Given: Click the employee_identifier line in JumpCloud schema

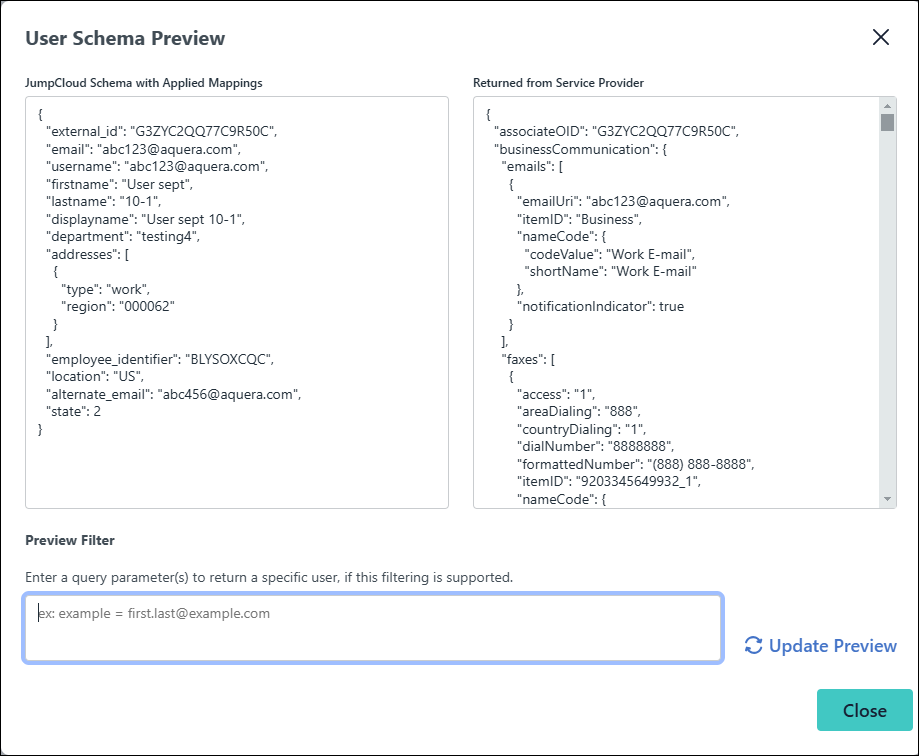Looking at the screenshot, I should click(159, 358).
